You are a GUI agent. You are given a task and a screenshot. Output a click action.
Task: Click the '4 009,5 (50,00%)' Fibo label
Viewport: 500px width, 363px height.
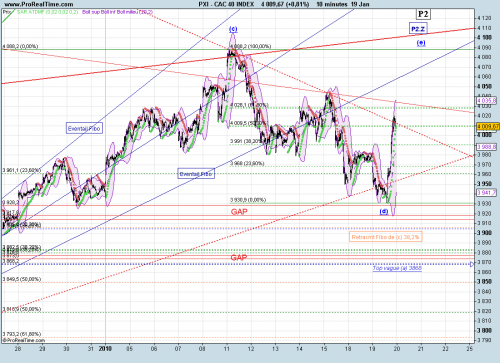[249, 123]
